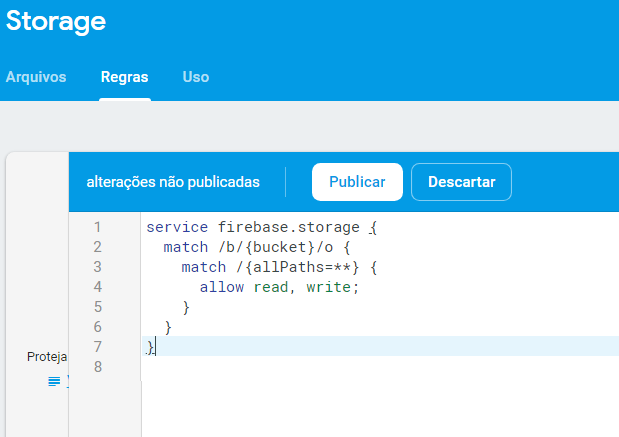The width and height of the screenshot is (619, 437).
Task: Click the word 'write' in line 4
Action: pos(328,287)
